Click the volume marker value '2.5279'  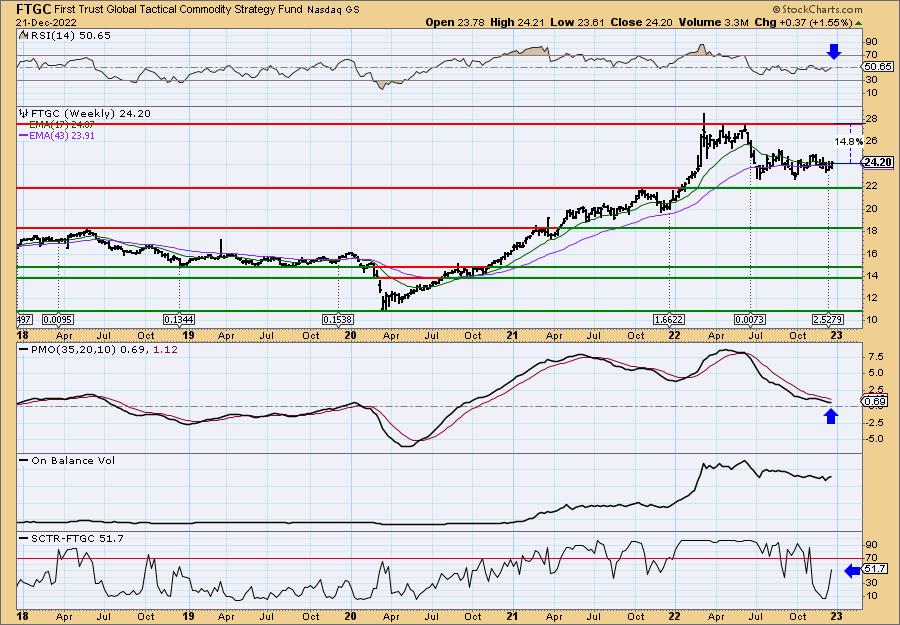pos(828,319)
